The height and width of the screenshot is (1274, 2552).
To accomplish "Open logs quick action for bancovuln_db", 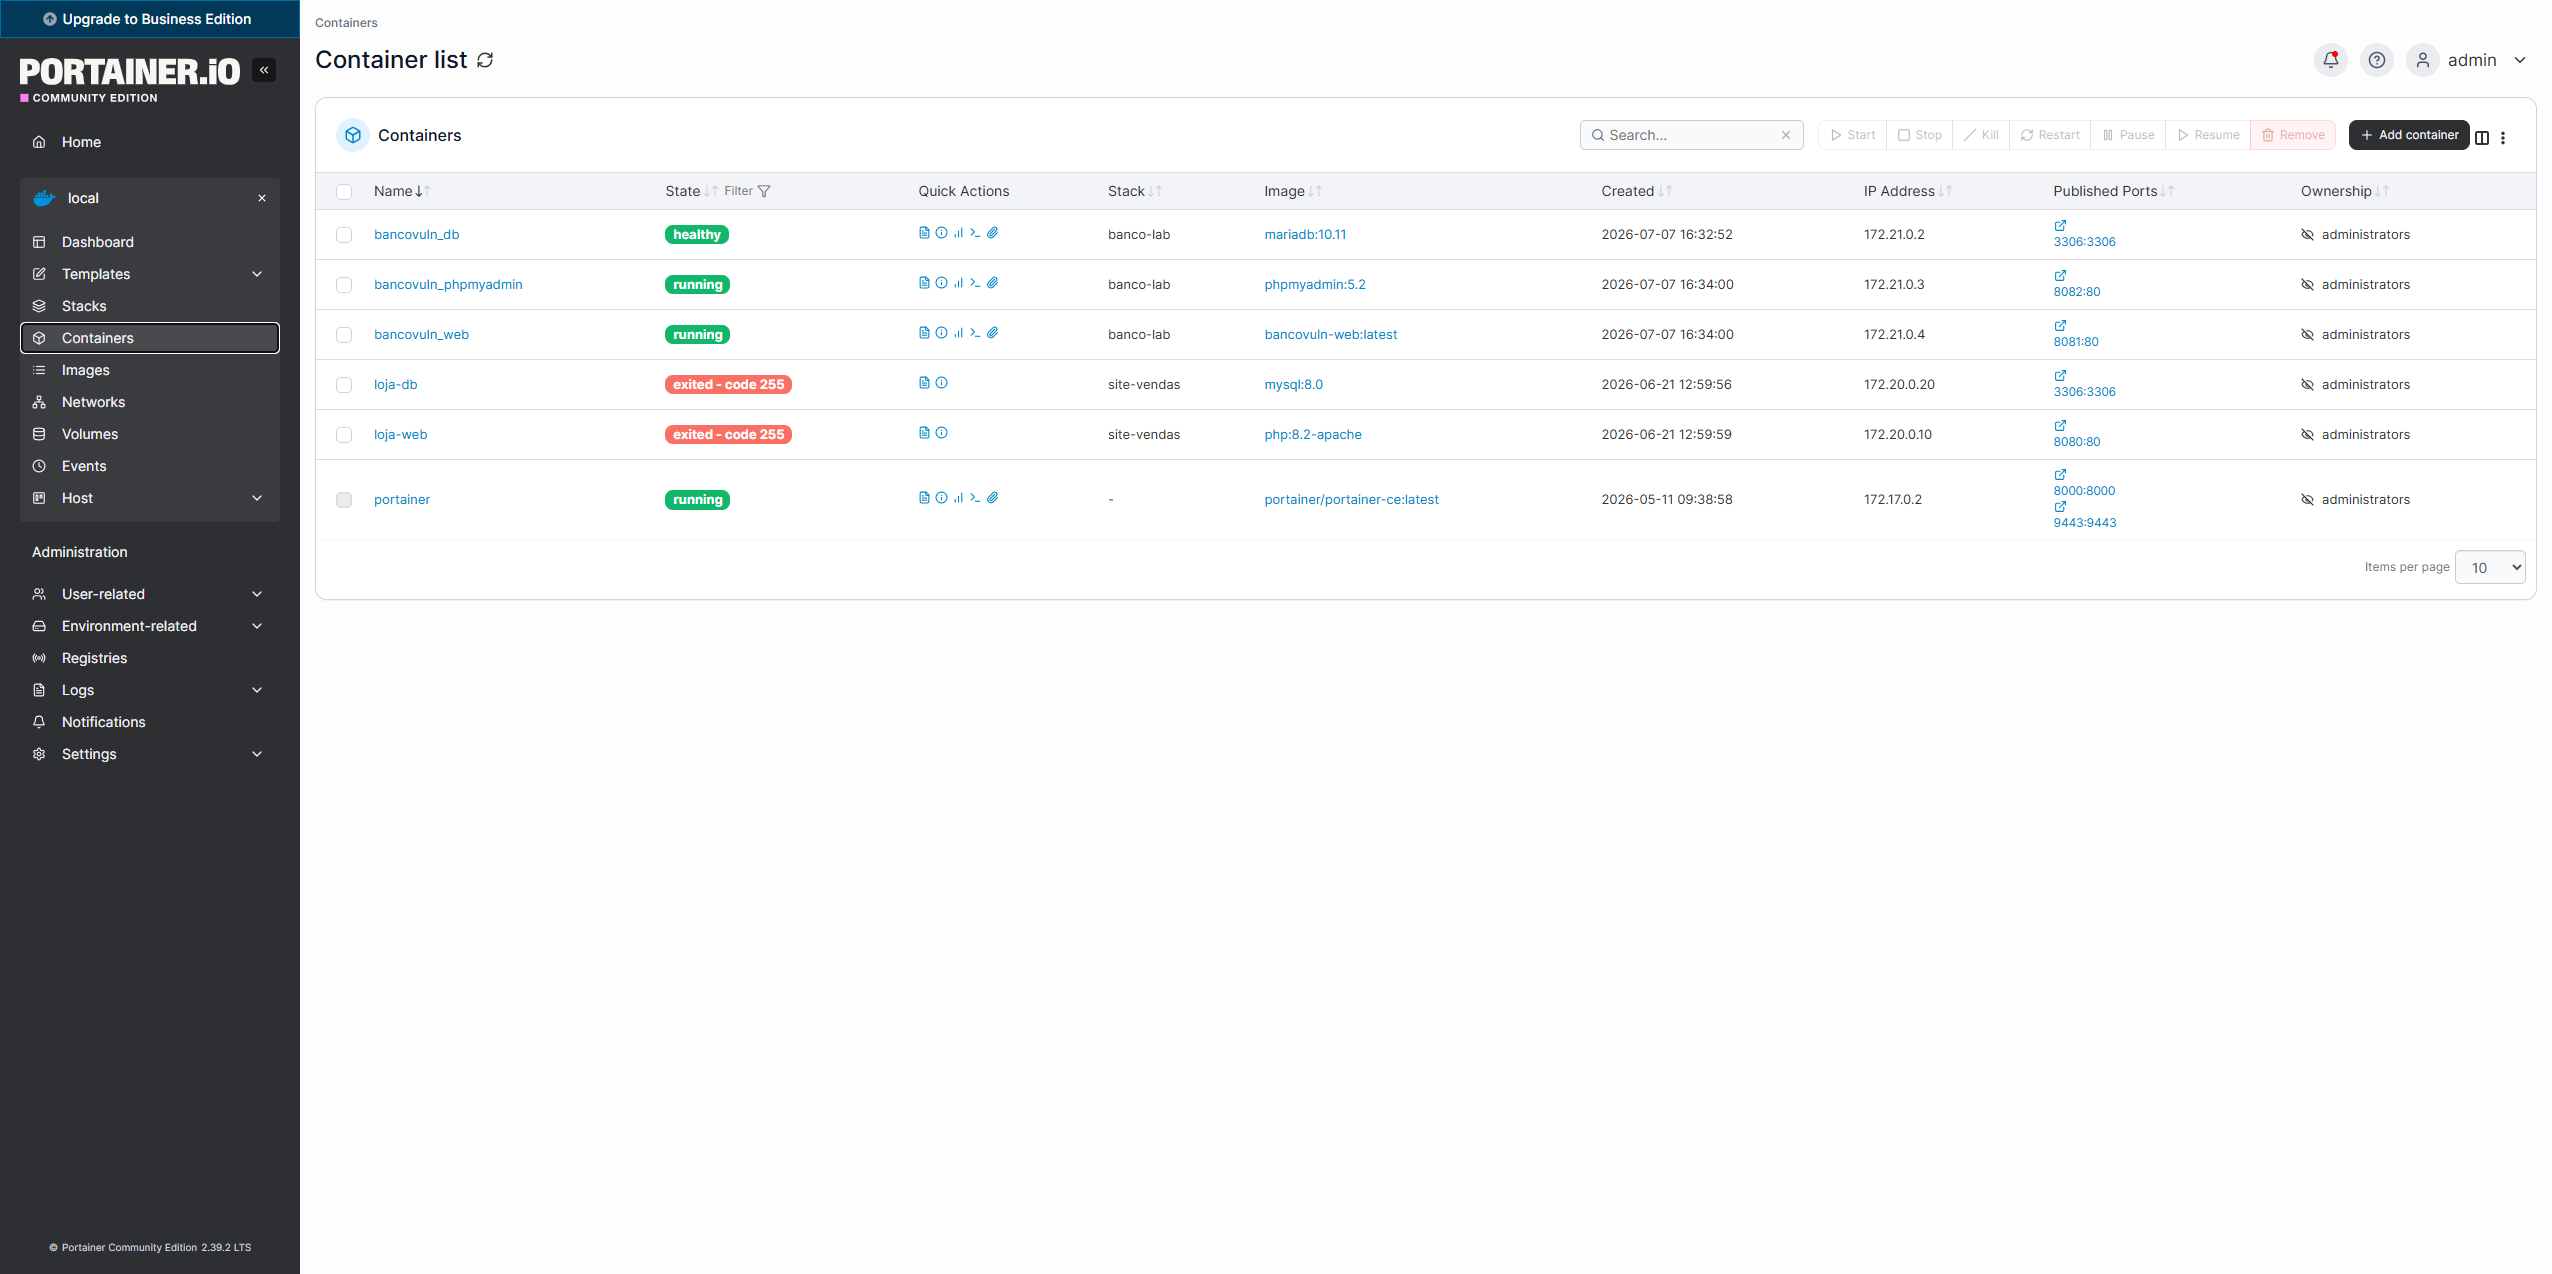I will (x=924, y=233).
